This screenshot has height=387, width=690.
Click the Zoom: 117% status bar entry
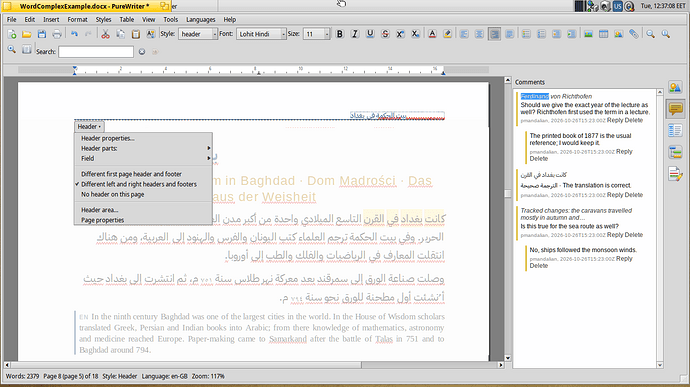point(208,376)
